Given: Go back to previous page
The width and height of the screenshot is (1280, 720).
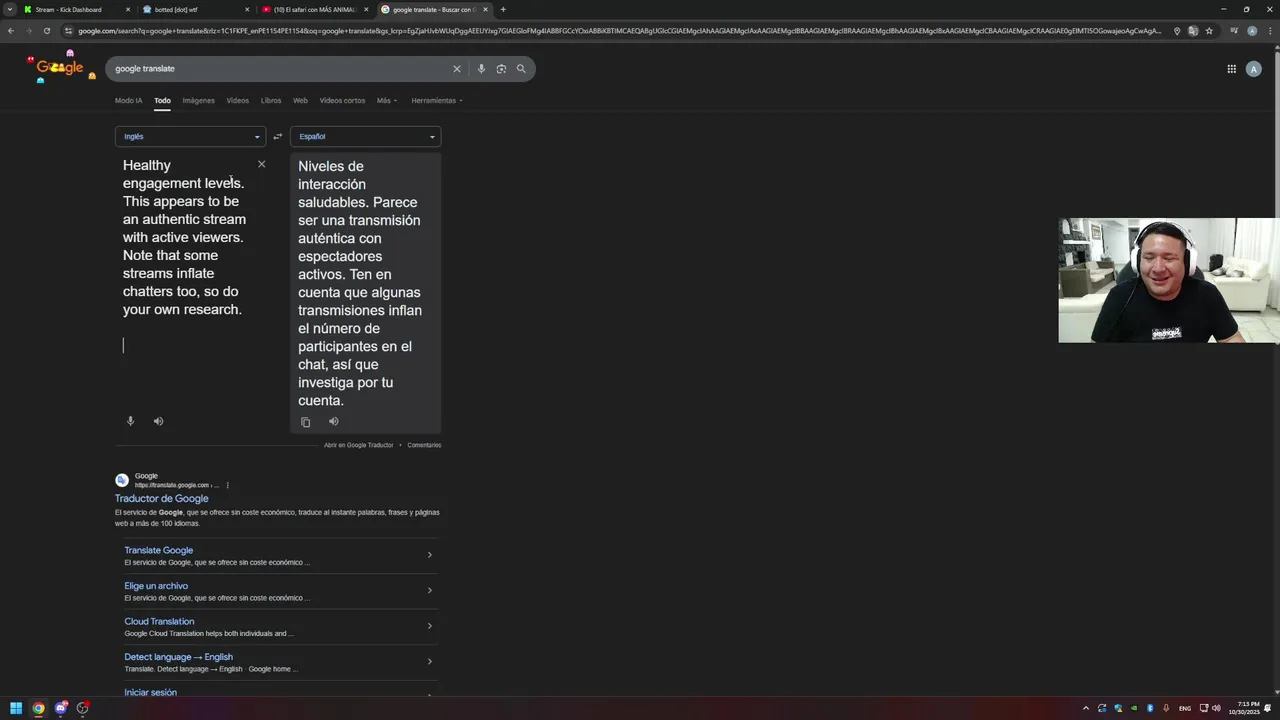Looking at the screenshot, I should coord(10,31).
